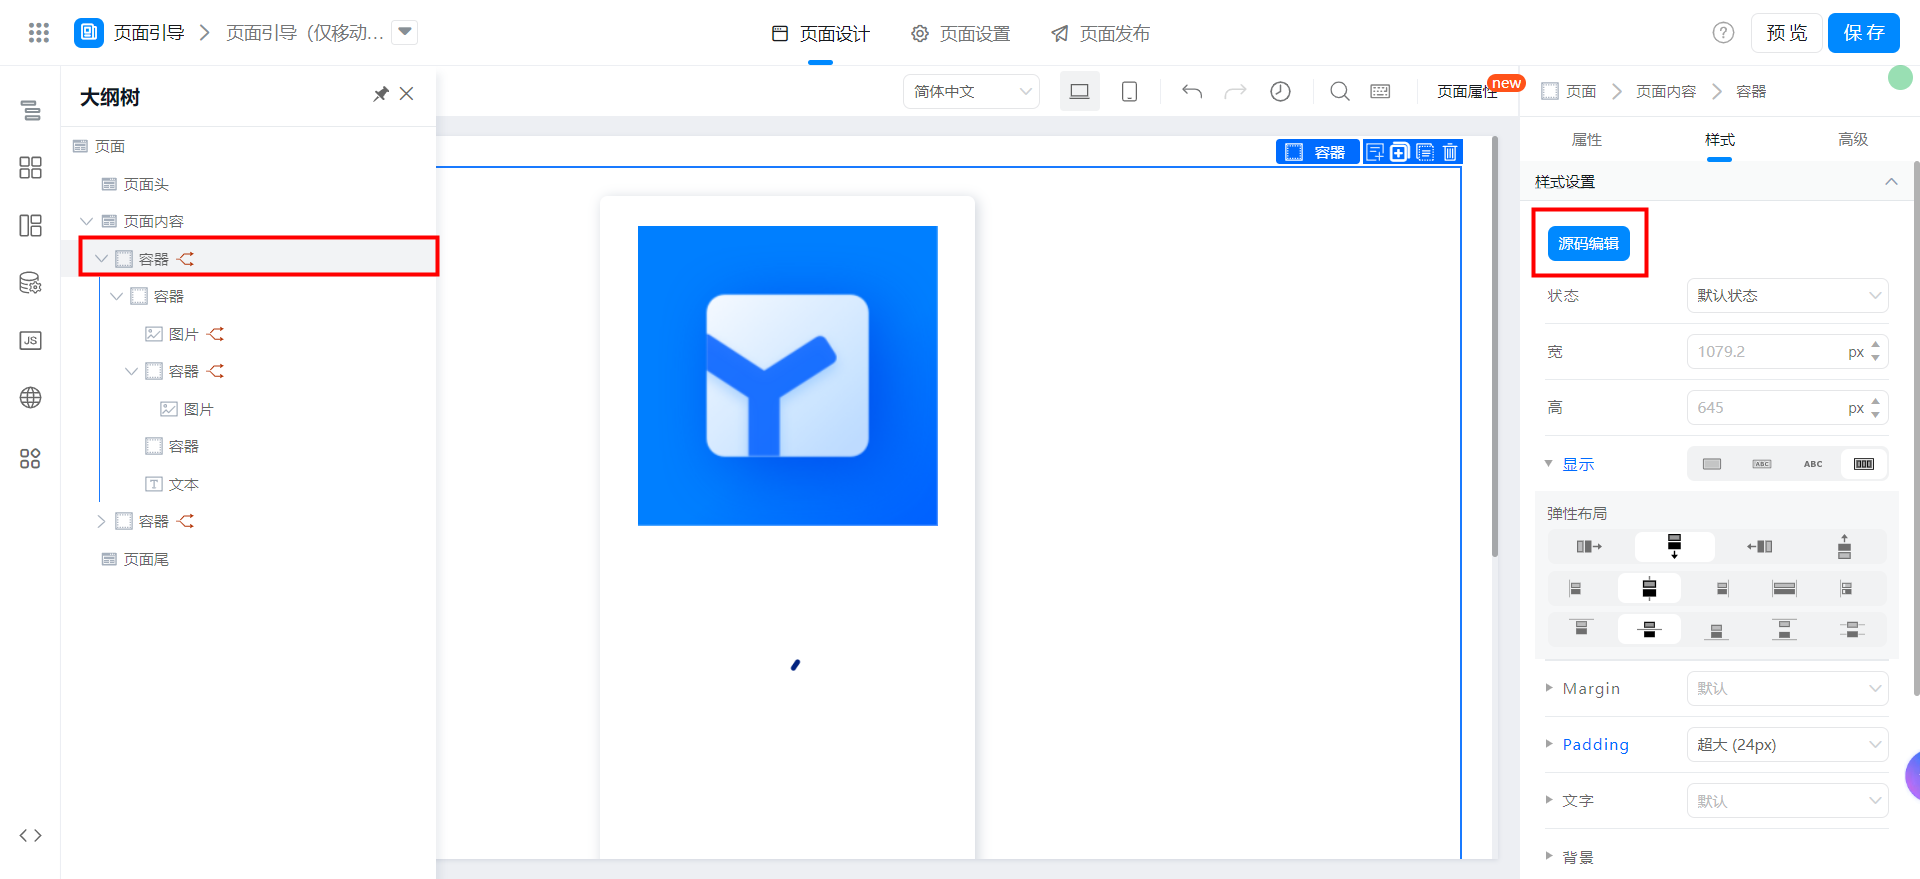Open the 状态 默认状态 dropdown
The image size is (1920, 879).
point(1787,295)
